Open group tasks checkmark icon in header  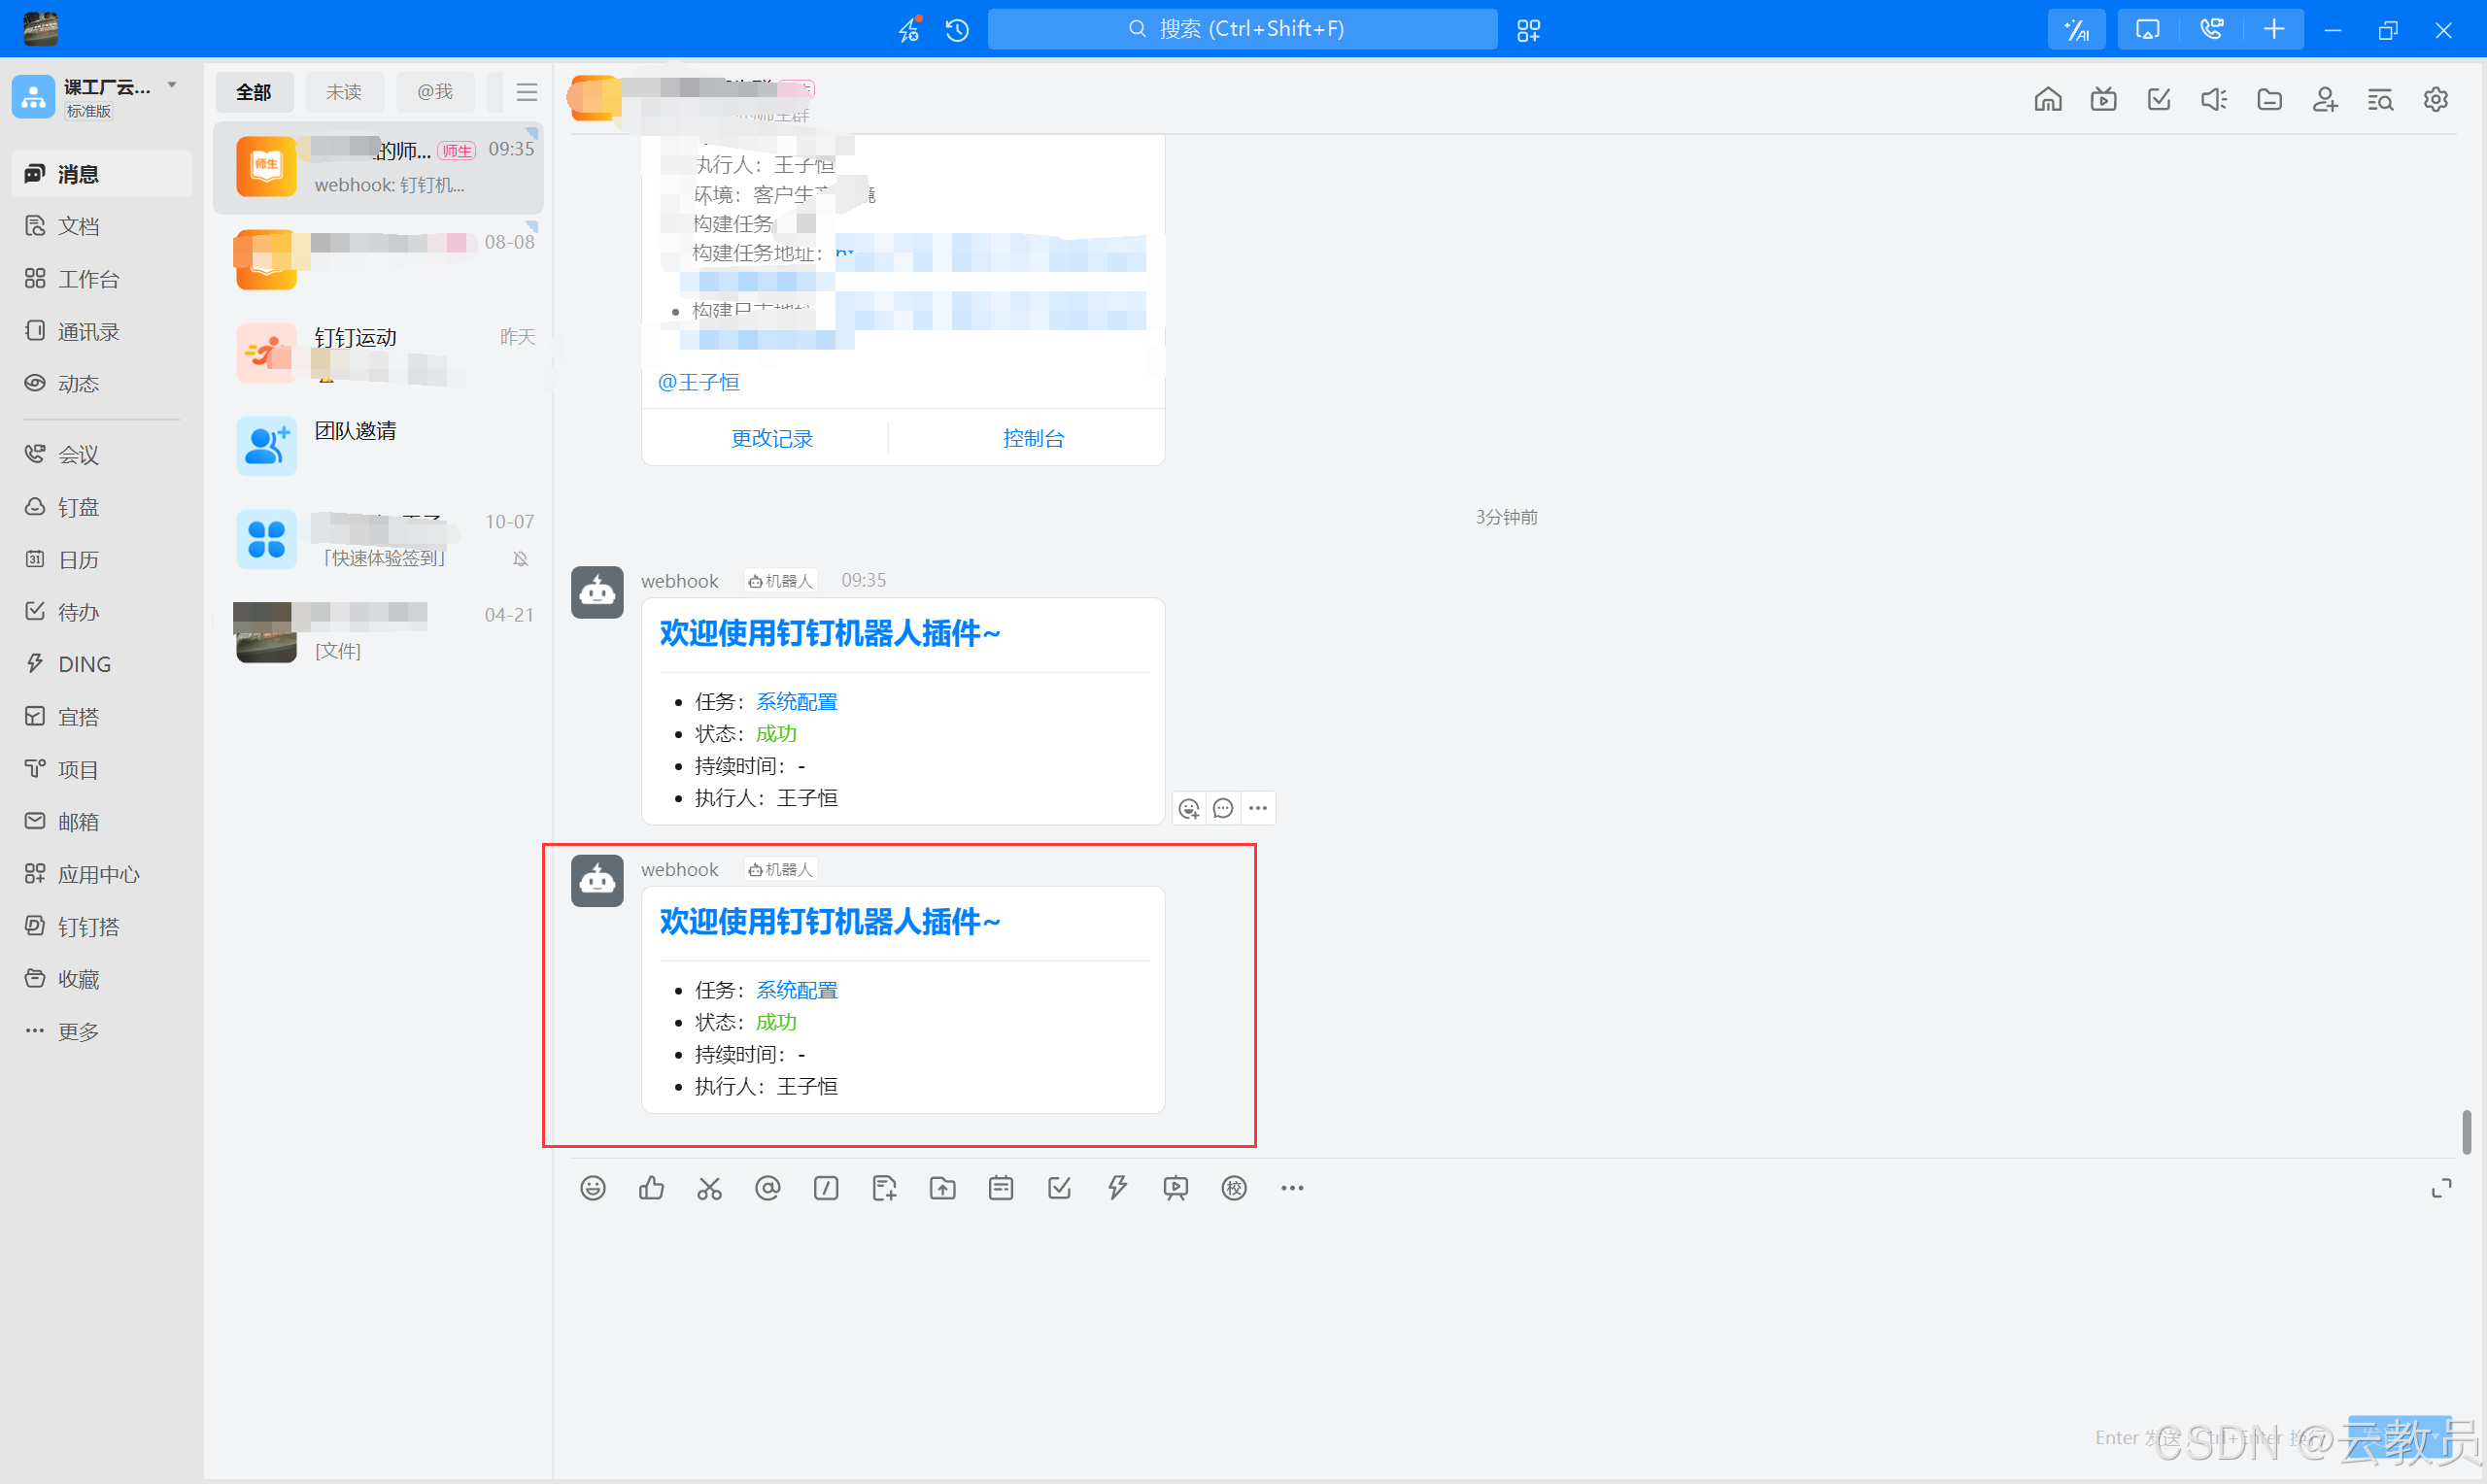coord(2159,99)
